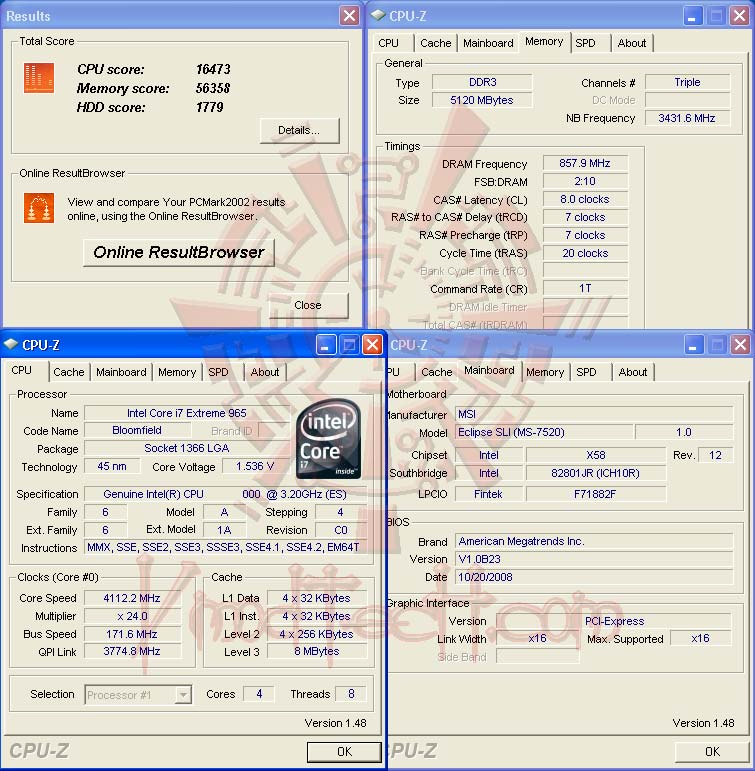Click the Threads count 8 field
This screenshot has height=771, width=755.
351,694
